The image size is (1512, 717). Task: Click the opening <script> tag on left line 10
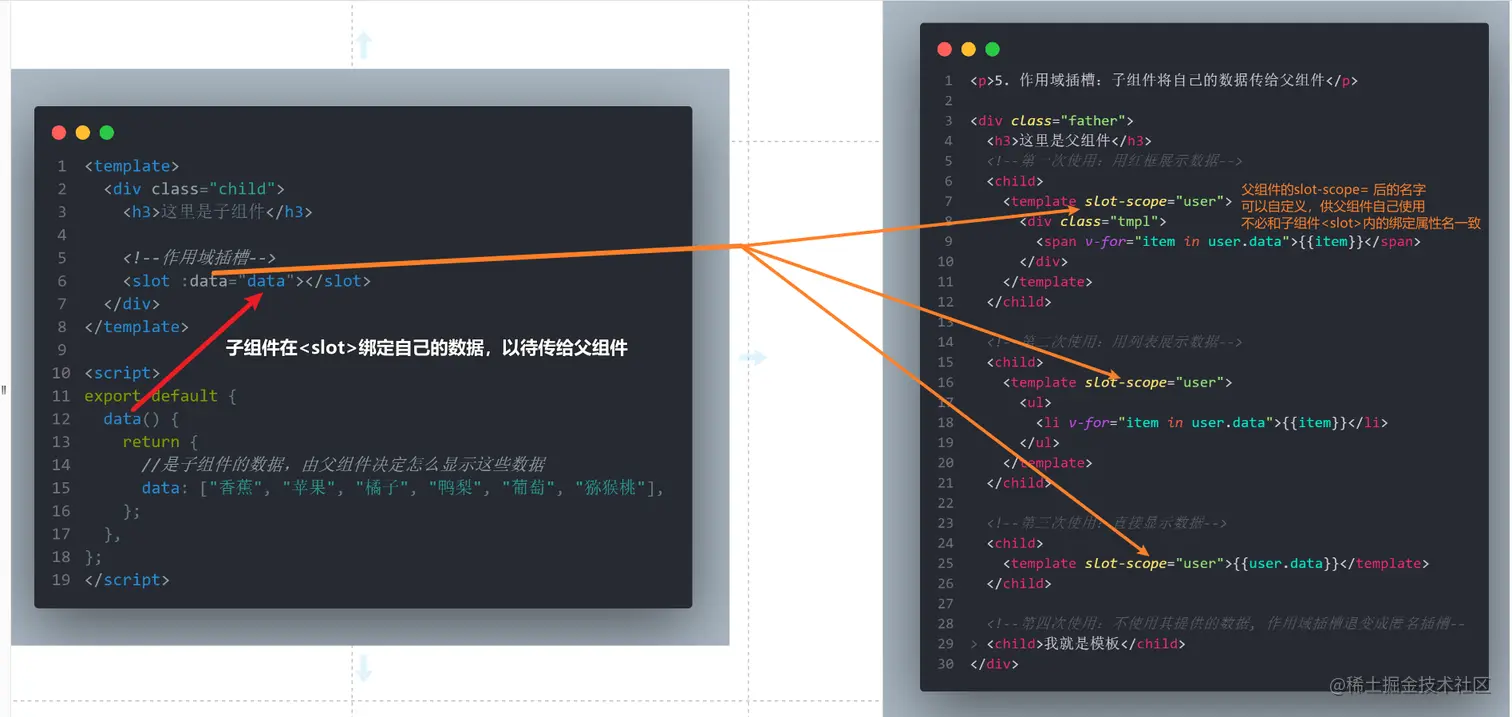(123, 373)
